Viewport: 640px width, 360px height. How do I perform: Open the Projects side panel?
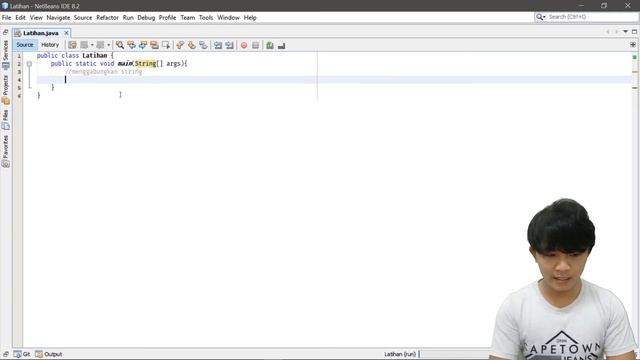pos(6,89)
